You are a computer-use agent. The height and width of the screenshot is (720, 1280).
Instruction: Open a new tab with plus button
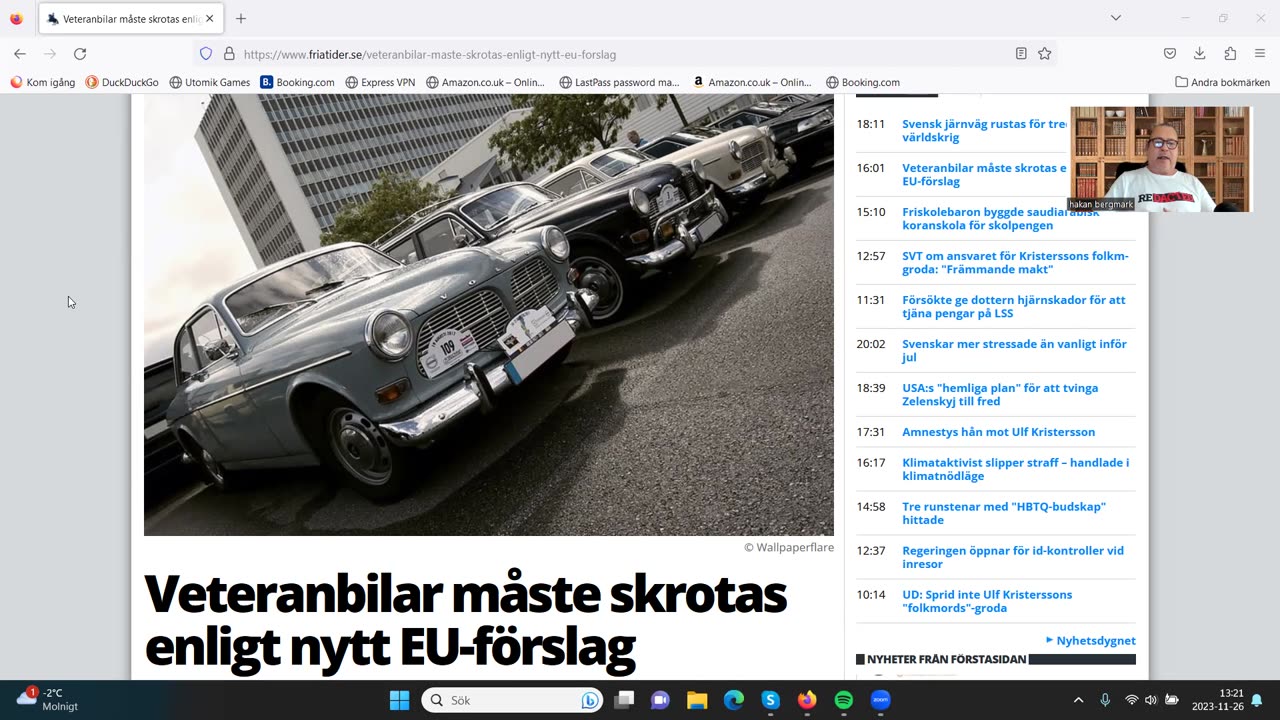(x=241, y=18)
